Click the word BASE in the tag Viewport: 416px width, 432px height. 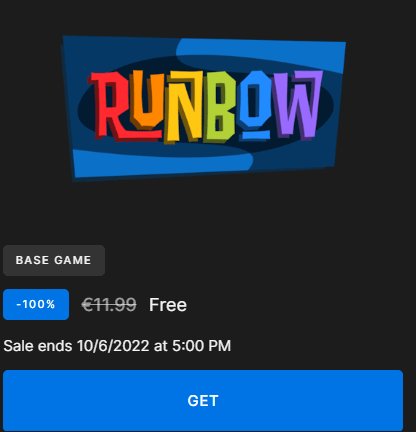[x=32, y=260]
